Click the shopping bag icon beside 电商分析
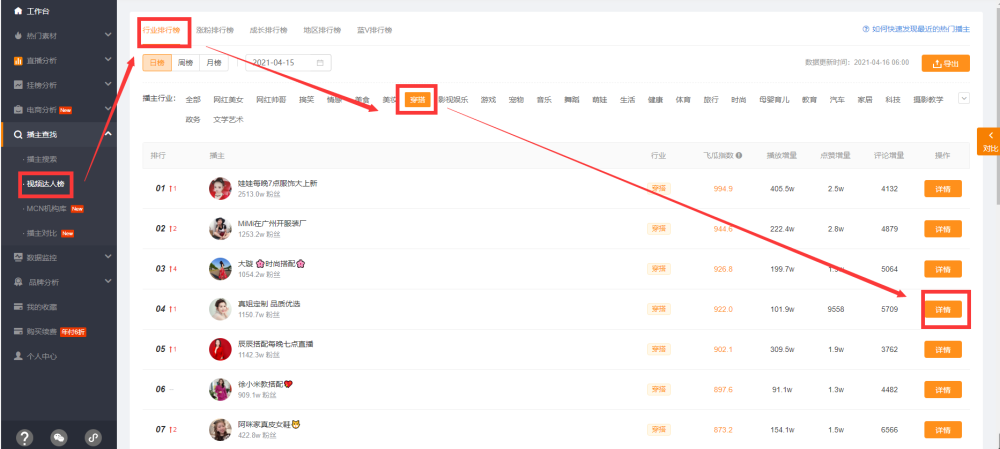1000x449 pixels. click(18, 110)
